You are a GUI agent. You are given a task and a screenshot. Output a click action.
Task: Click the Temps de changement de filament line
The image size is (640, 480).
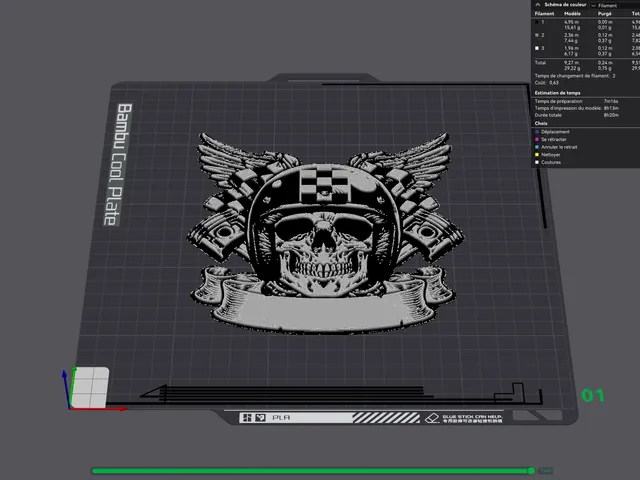pyautogui.click(x=575, y=76)
